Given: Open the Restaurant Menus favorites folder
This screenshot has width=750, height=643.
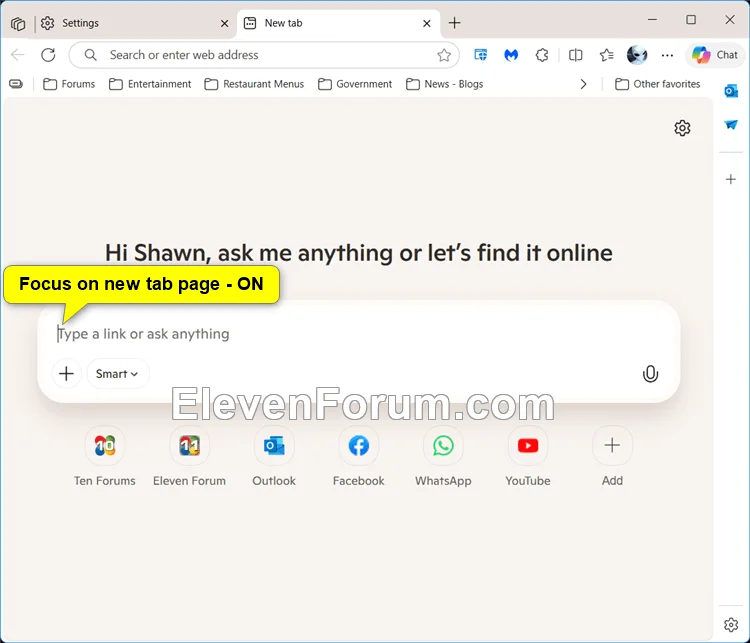Looking at the screenshot, I should 254,84.
